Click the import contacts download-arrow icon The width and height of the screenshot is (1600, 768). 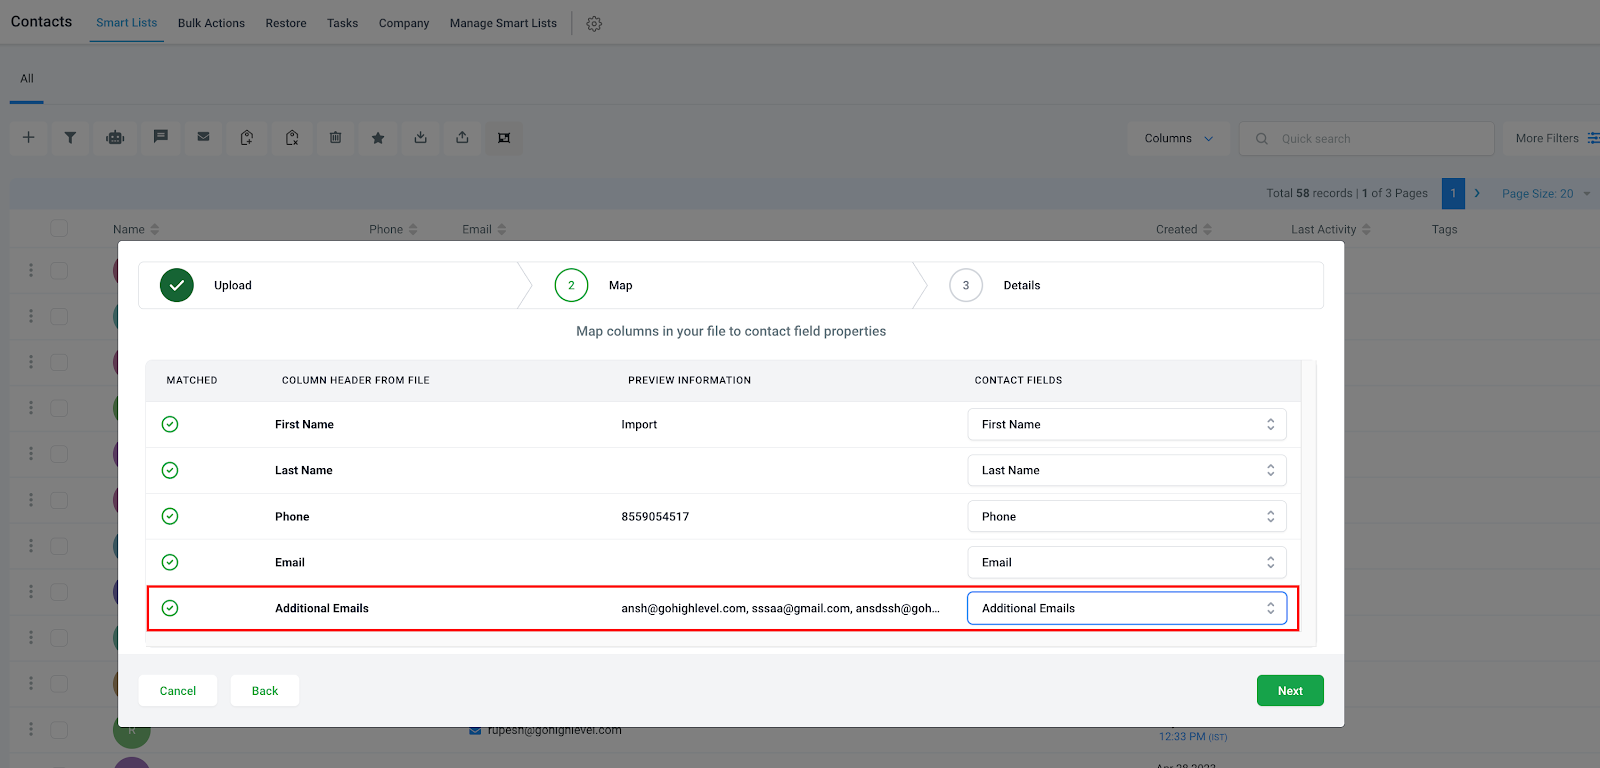[421, 138]
